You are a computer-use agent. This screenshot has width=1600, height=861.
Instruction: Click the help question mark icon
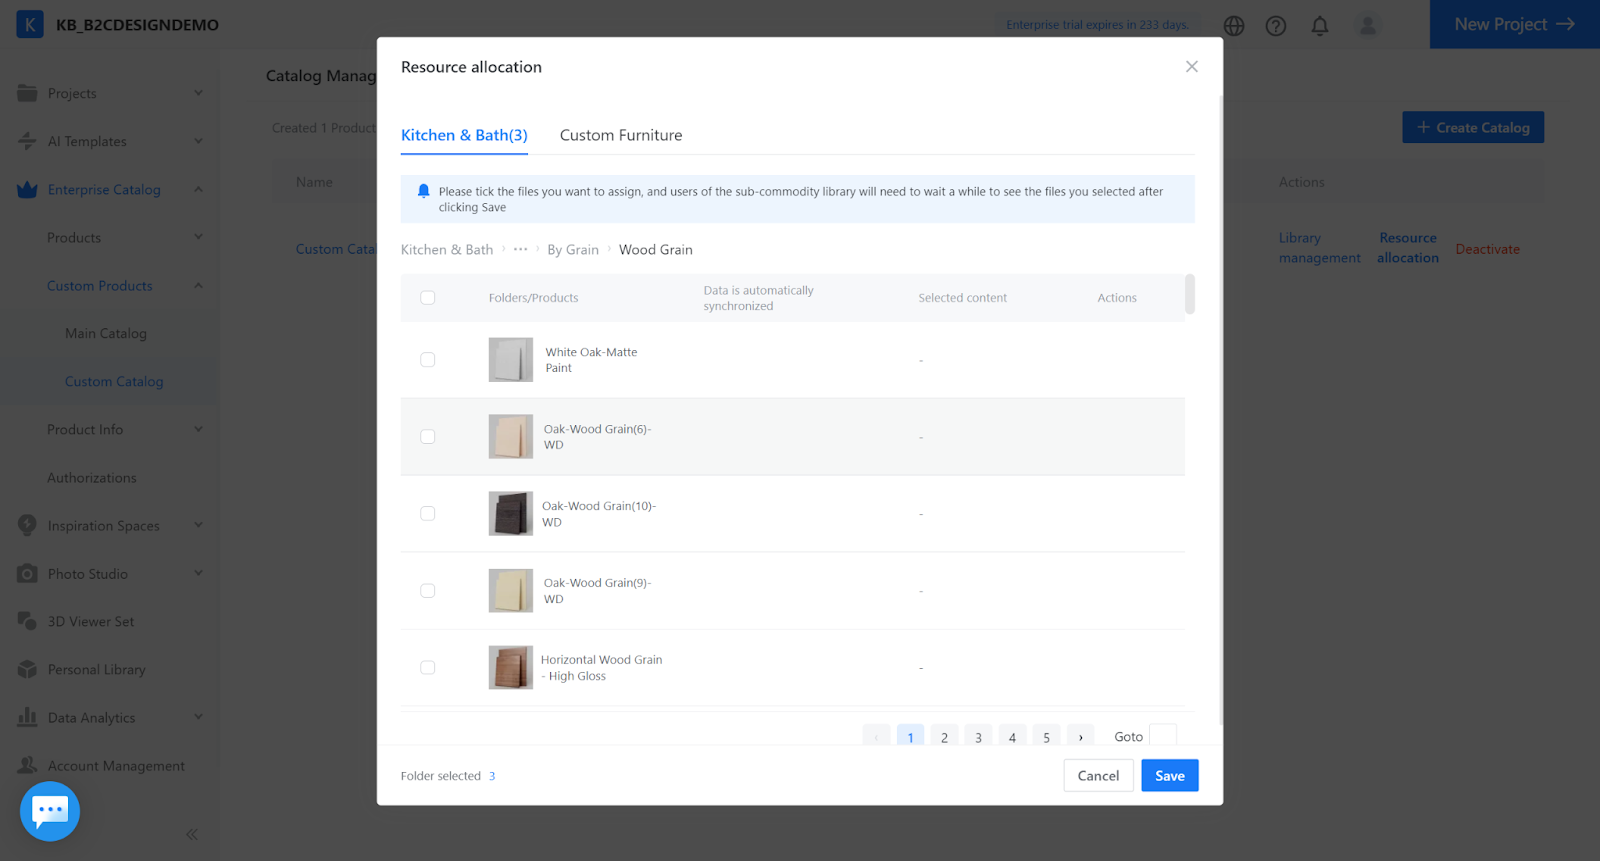point(1276,26)
